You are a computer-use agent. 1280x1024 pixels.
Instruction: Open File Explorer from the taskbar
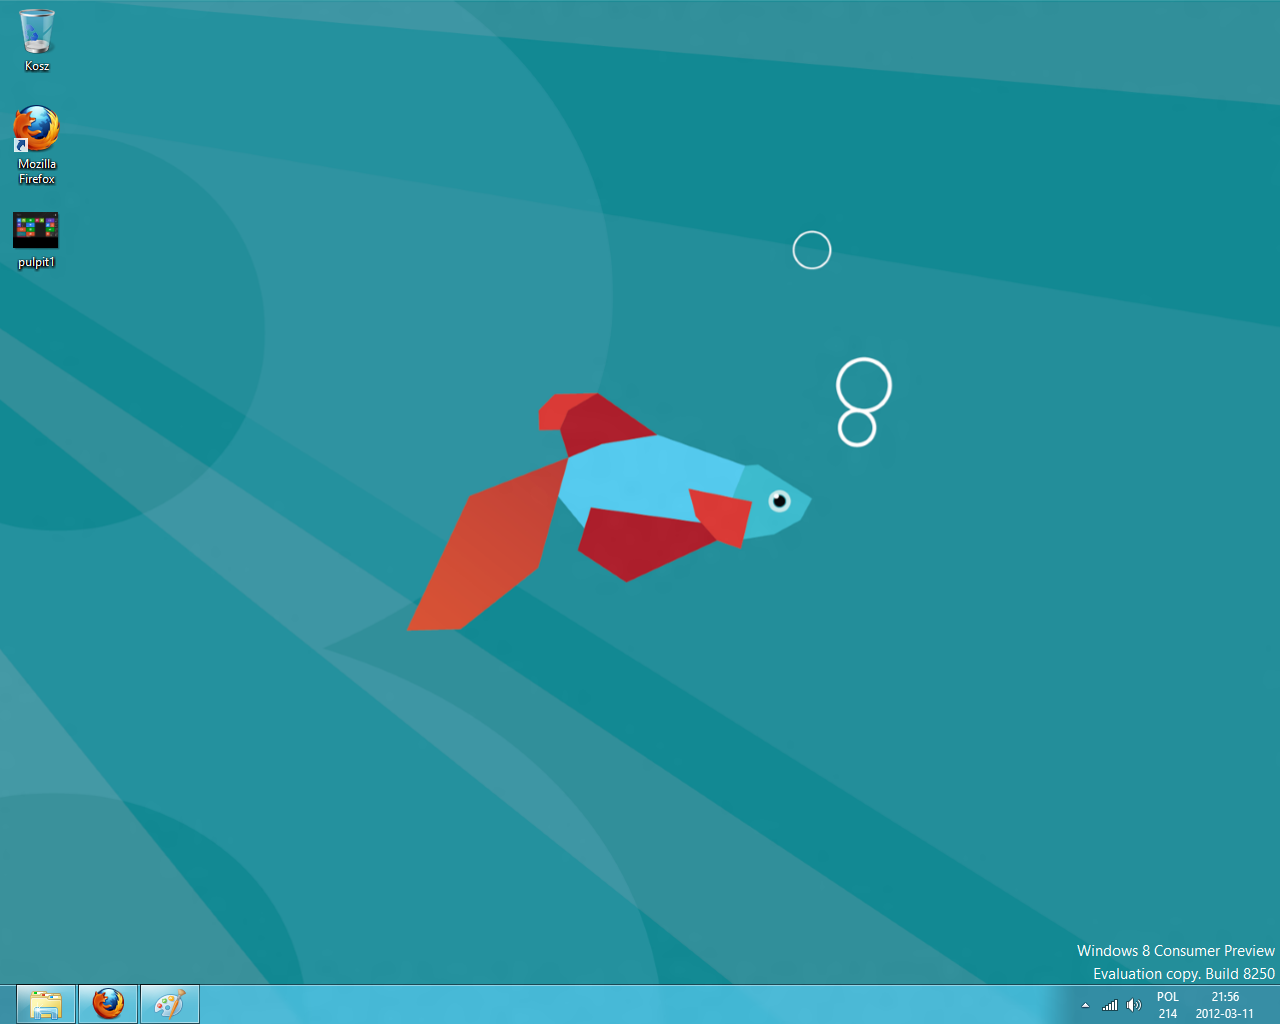tap(46, 1004)
